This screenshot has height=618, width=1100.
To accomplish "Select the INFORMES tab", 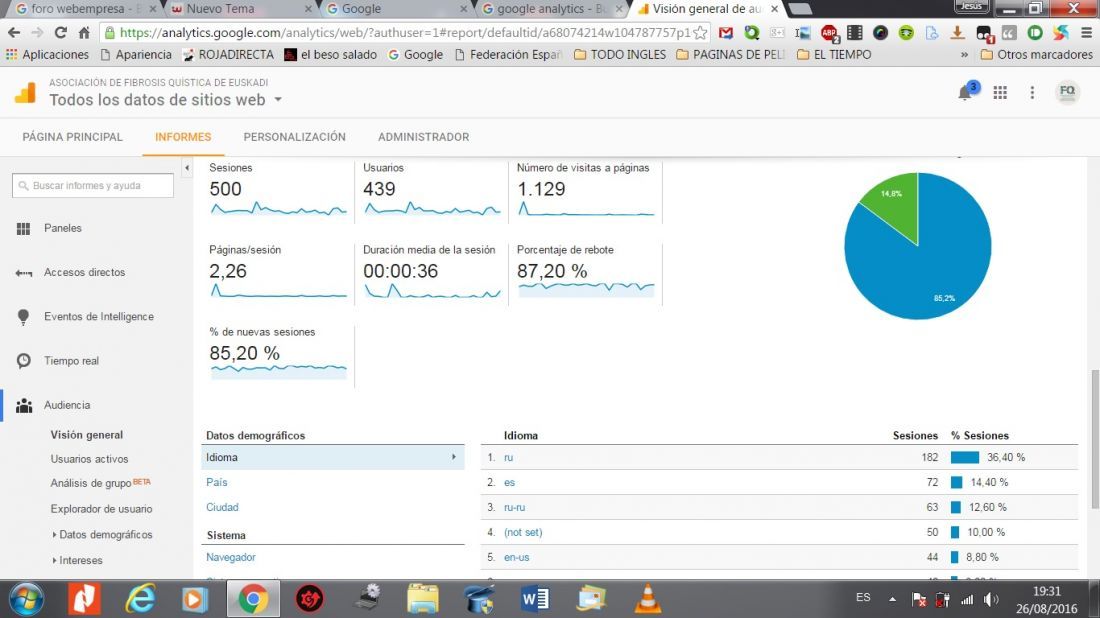I will click(183, 137).
